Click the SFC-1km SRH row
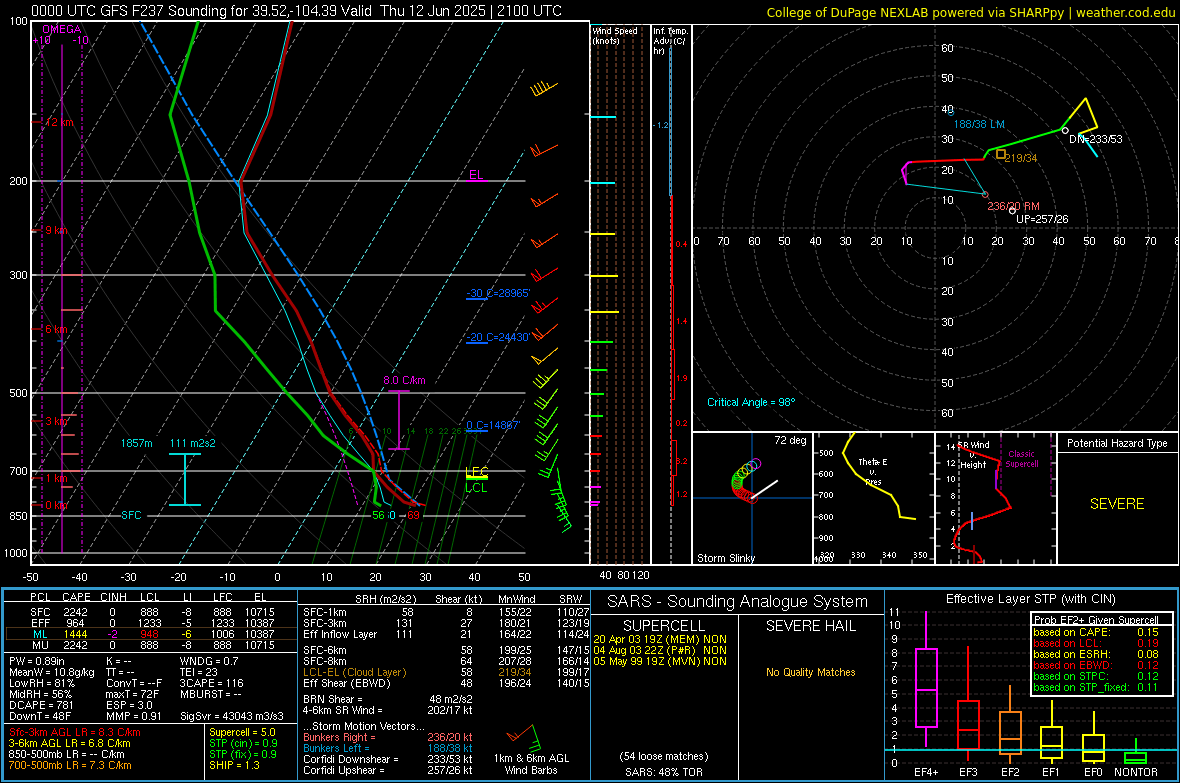 [x=446, y=612]
